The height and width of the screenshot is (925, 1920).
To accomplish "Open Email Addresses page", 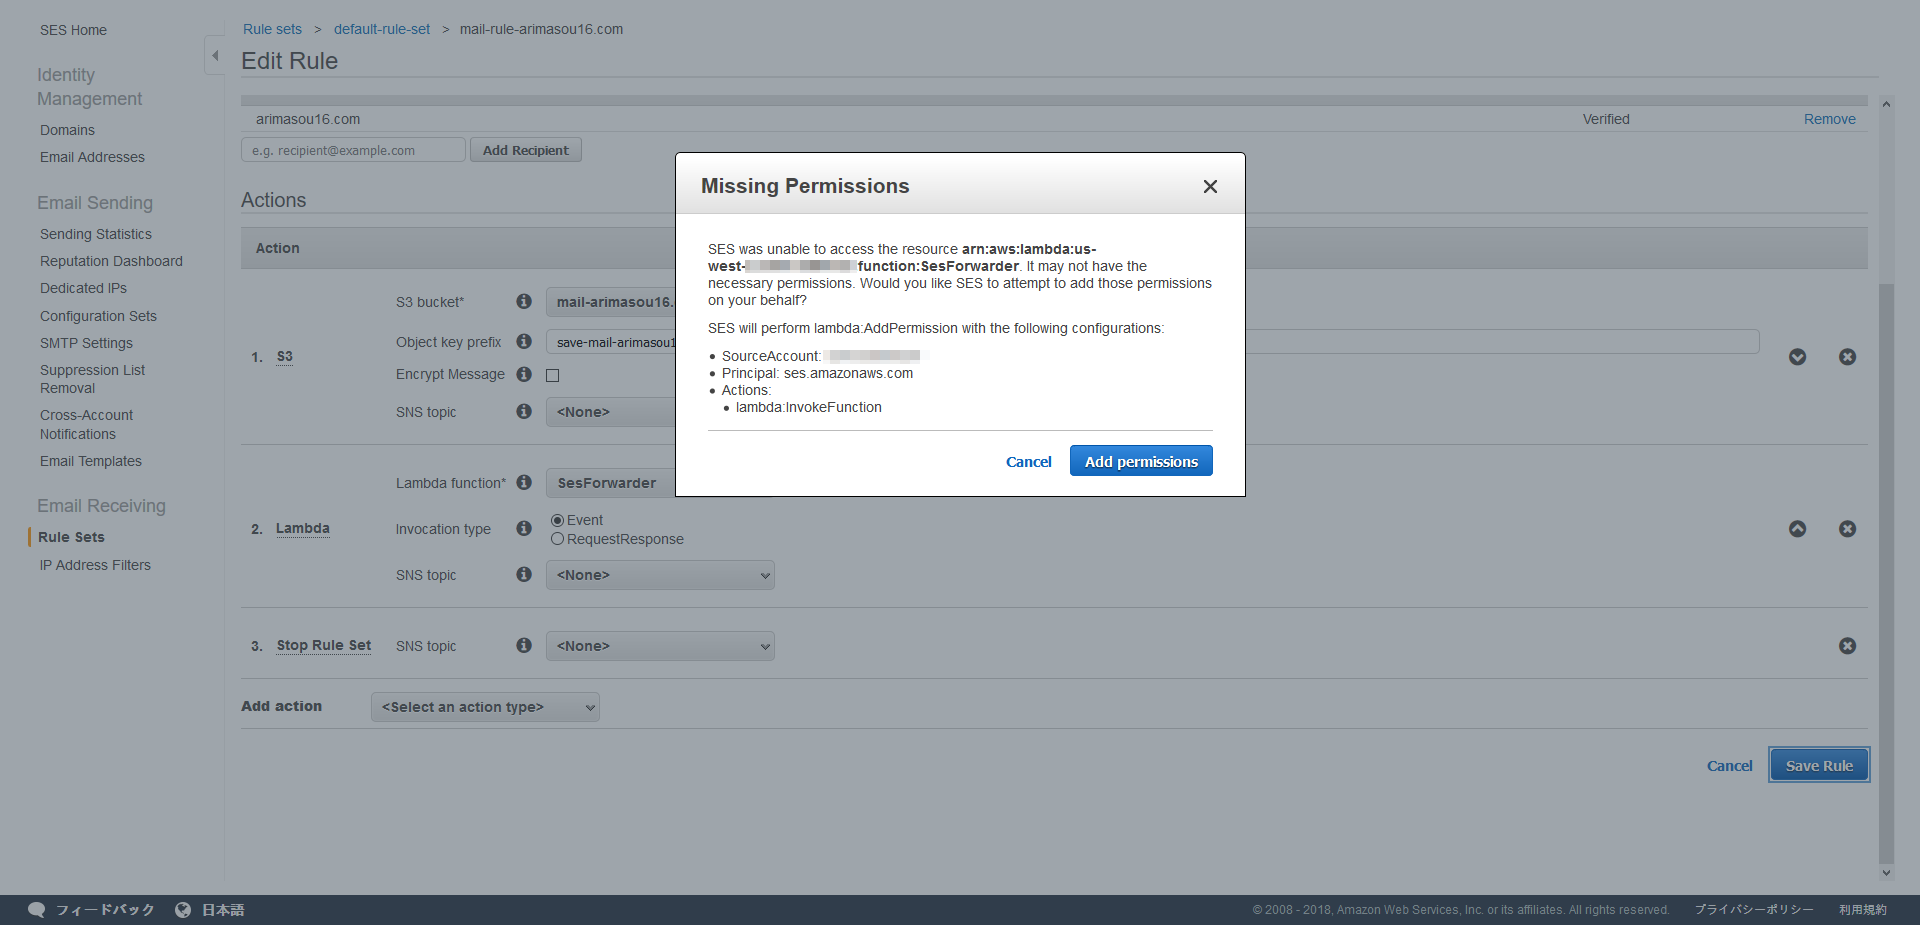I will click(x=92, y=157).
